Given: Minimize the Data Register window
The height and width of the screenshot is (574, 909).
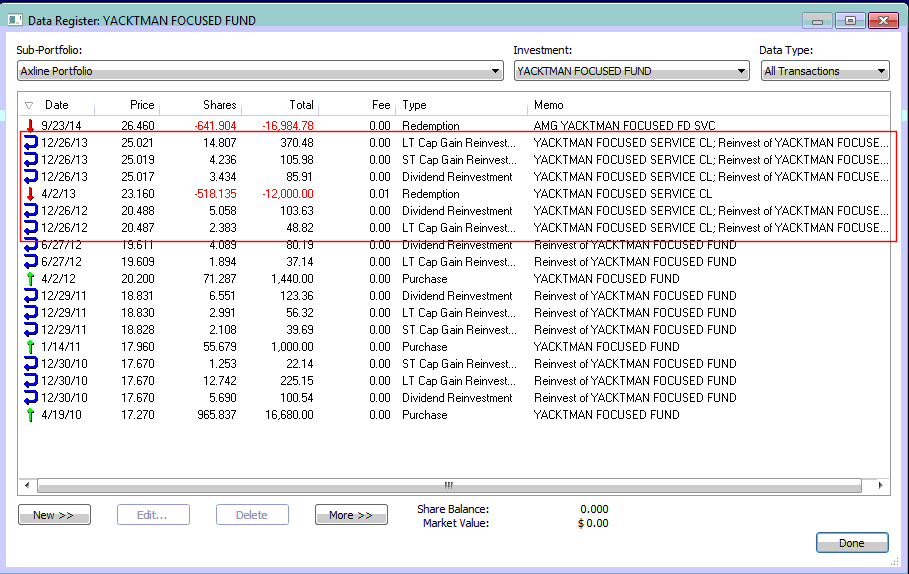Looking at the screenshot, I should 817,20.
